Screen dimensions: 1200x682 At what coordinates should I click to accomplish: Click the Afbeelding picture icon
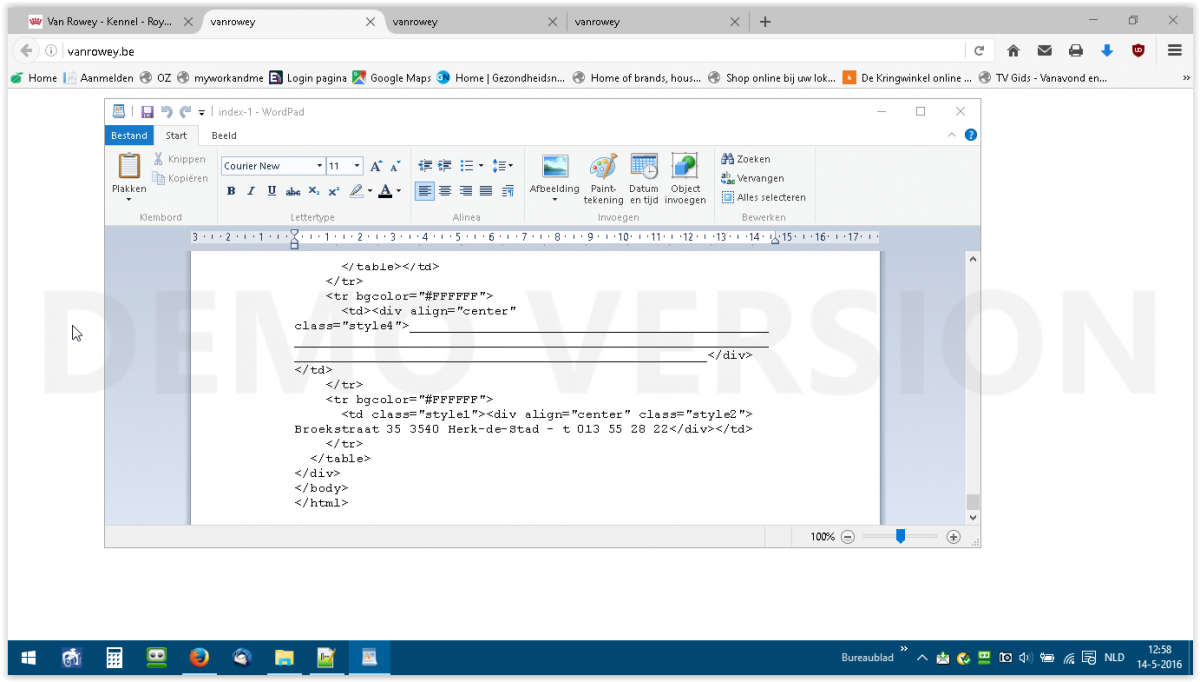coord(555,166)
